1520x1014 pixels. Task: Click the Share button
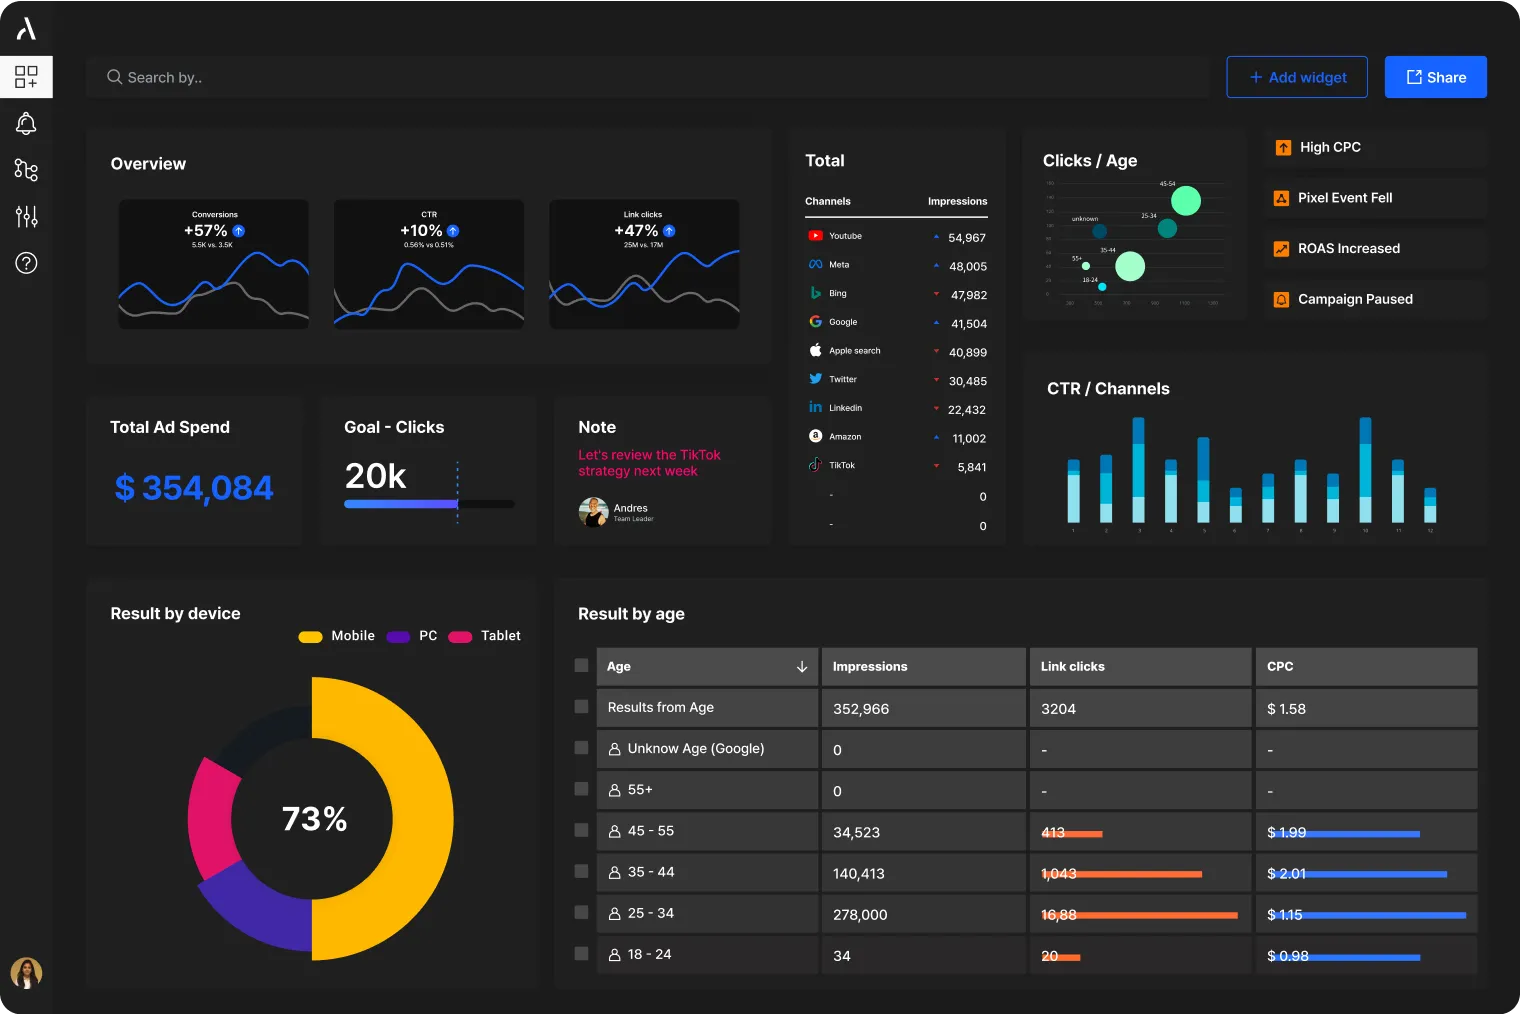(x=1436, y=77)
